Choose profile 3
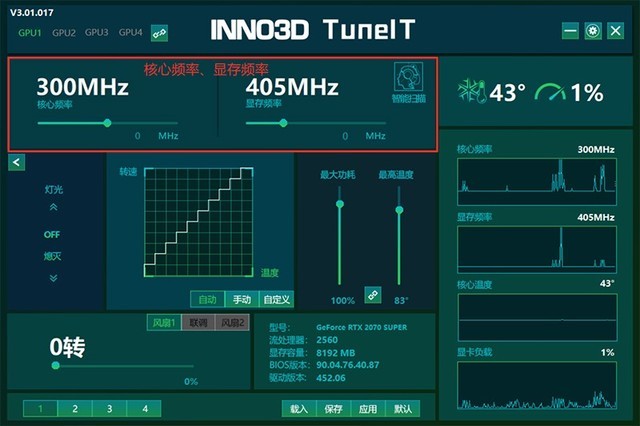 point(109,408)
